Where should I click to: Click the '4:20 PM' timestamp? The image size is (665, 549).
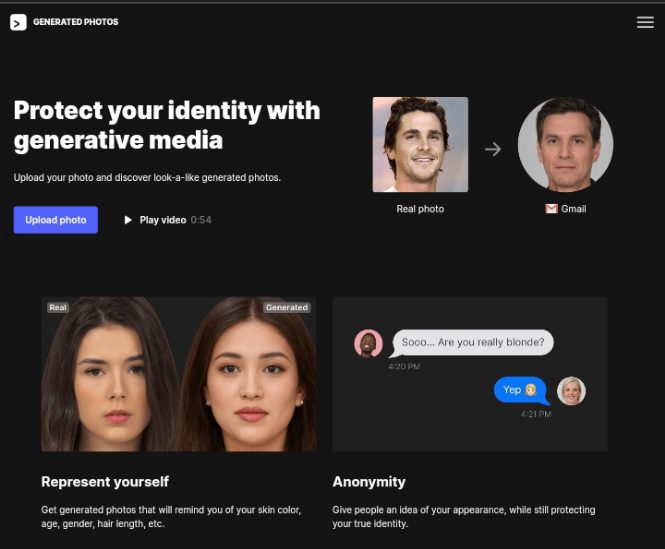coord(404,366)
